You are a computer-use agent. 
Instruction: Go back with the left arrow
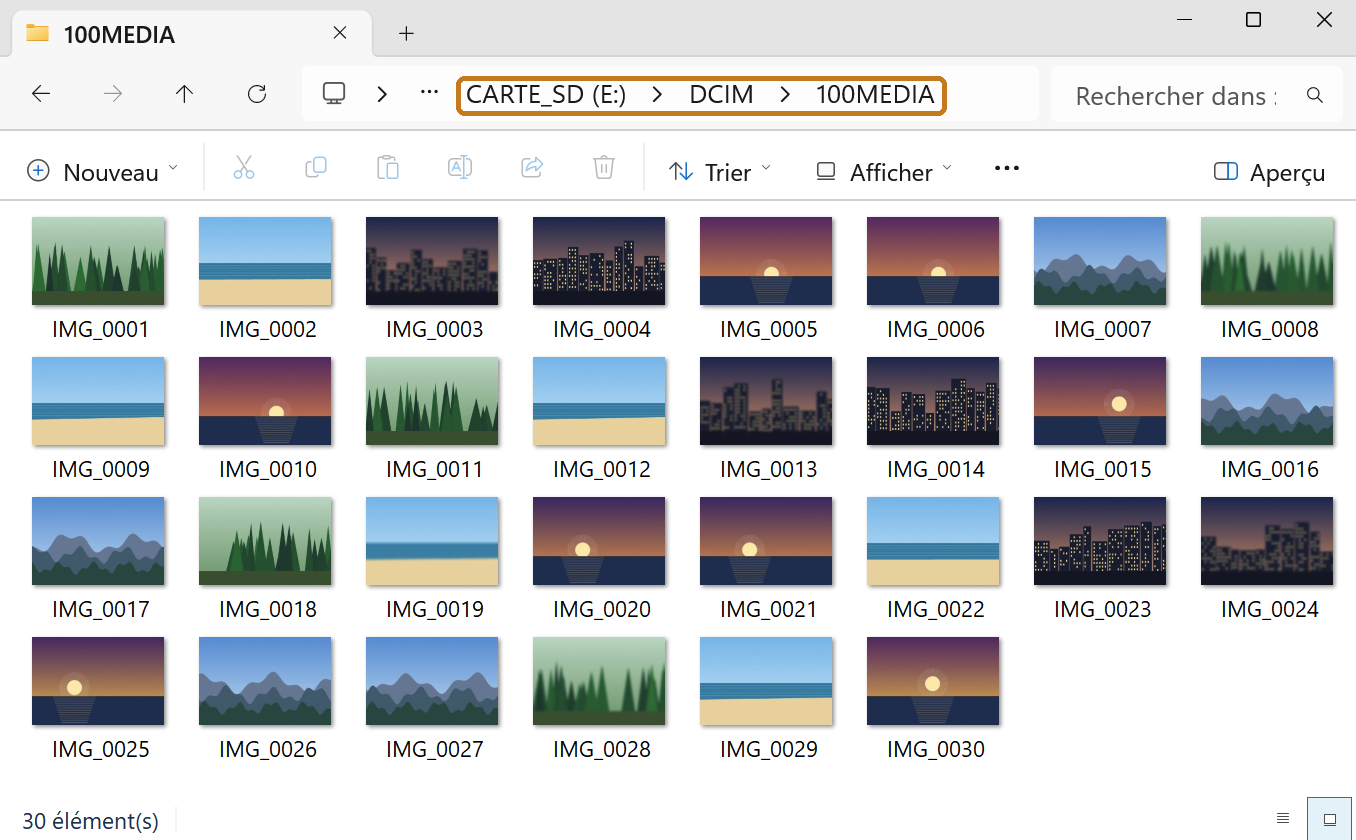40,94
